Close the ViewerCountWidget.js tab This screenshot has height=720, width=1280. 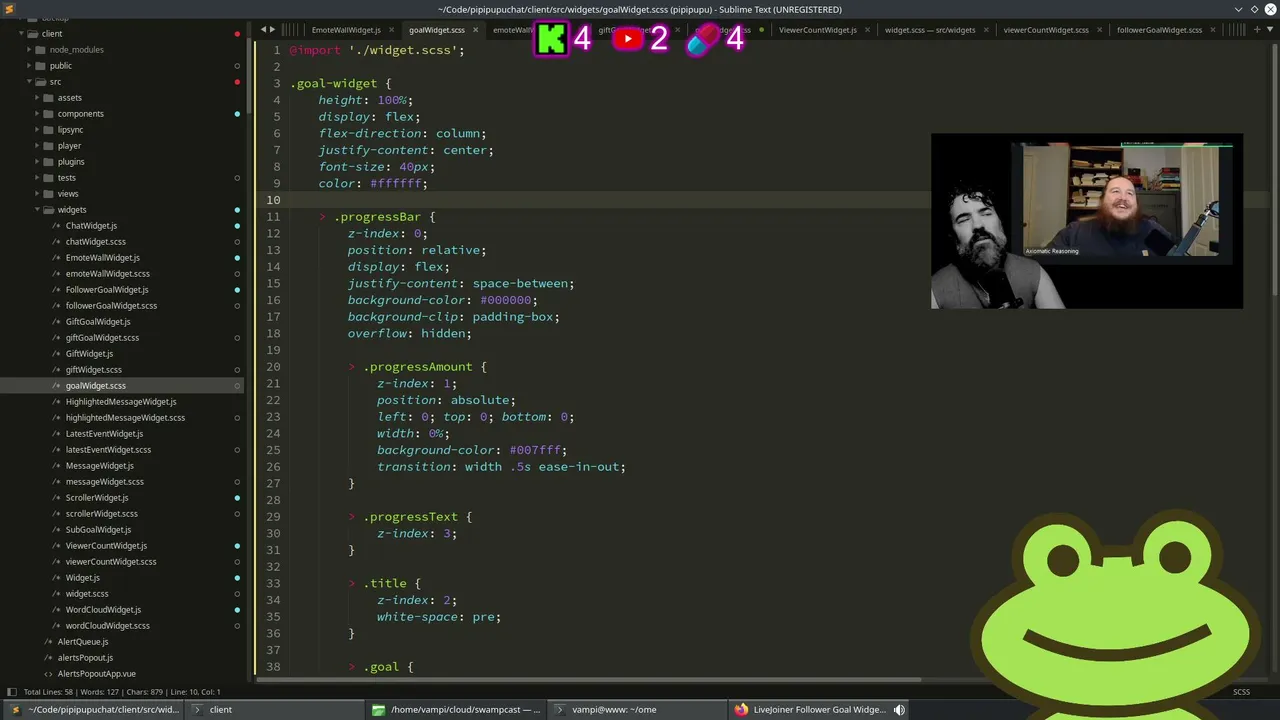868,30
